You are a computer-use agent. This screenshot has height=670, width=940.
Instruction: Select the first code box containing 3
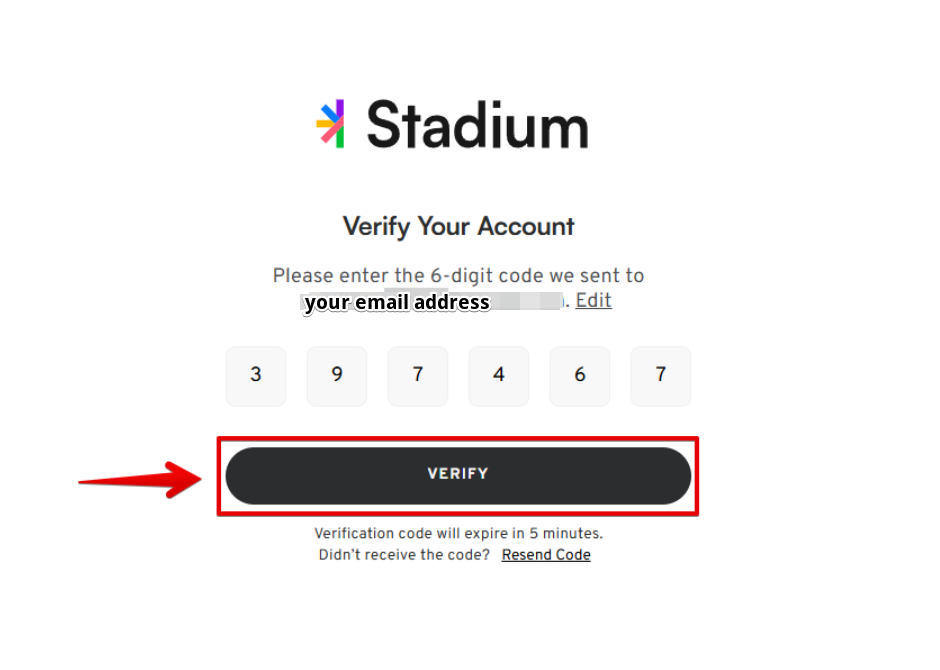256,376
